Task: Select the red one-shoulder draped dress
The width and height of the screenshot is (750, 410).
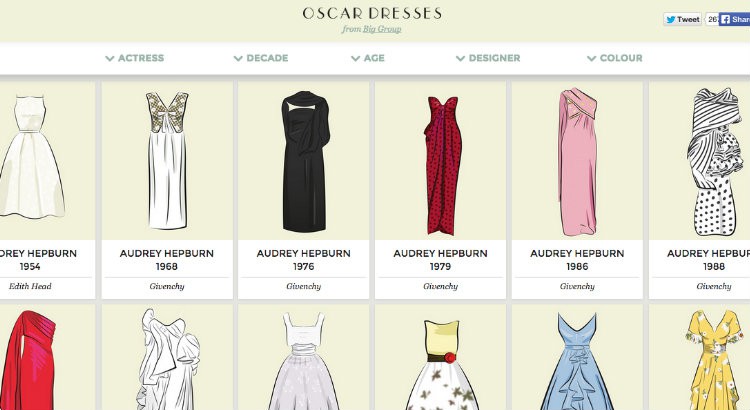Action: point(29,360)
